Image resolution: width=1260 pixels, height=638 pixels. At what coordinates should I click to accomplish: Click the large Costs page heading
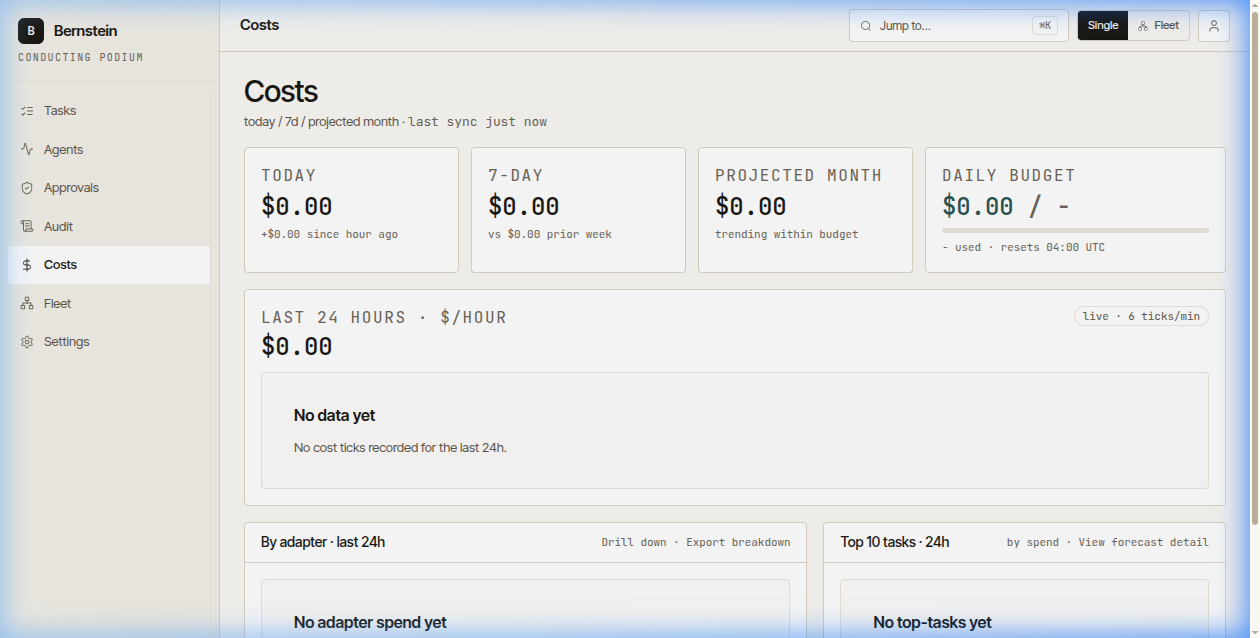coord(281,91)
